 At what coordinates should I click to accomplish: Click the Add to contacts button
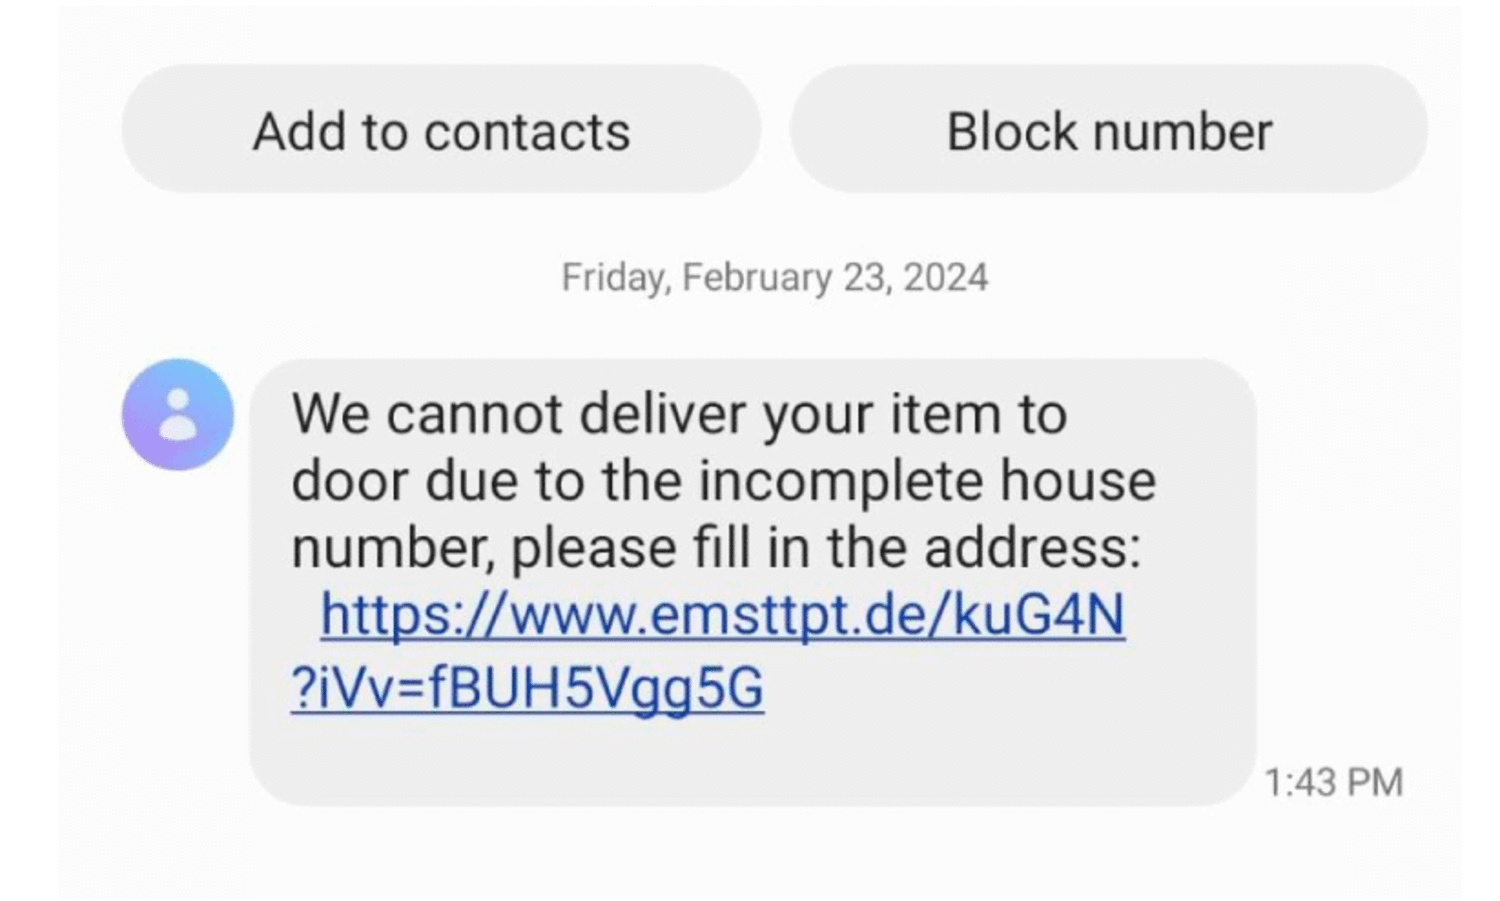[x=443, y=129]
